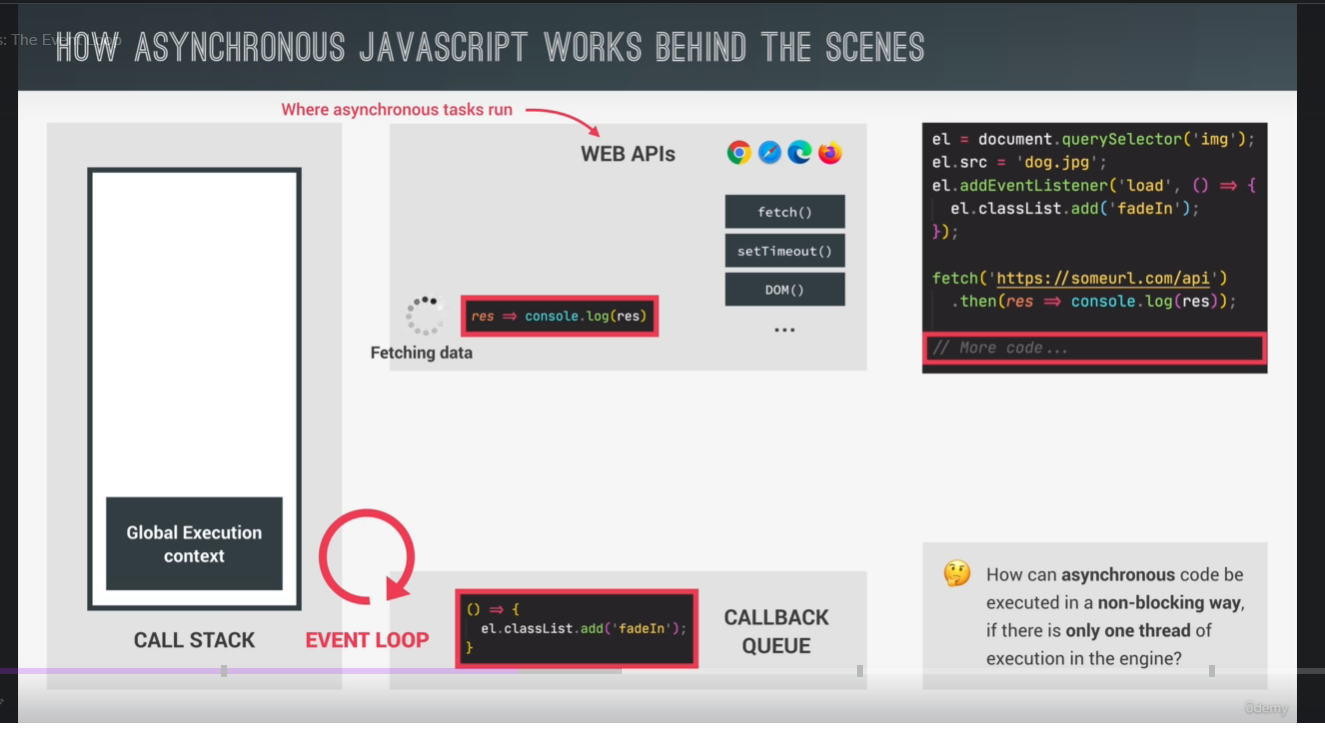Viewport: 1325px width, 737px height.
Task: Click the ellipsis under the DOM() box
Action: (x=784, y=330)
